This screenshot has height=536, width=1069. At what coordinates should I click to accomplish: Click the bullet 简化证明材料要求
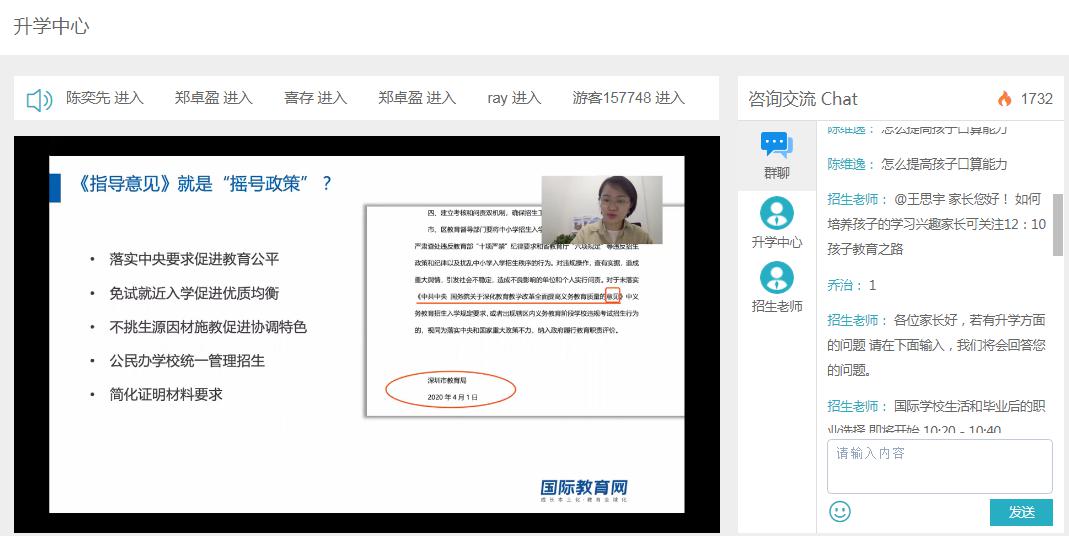click(166, 394)
